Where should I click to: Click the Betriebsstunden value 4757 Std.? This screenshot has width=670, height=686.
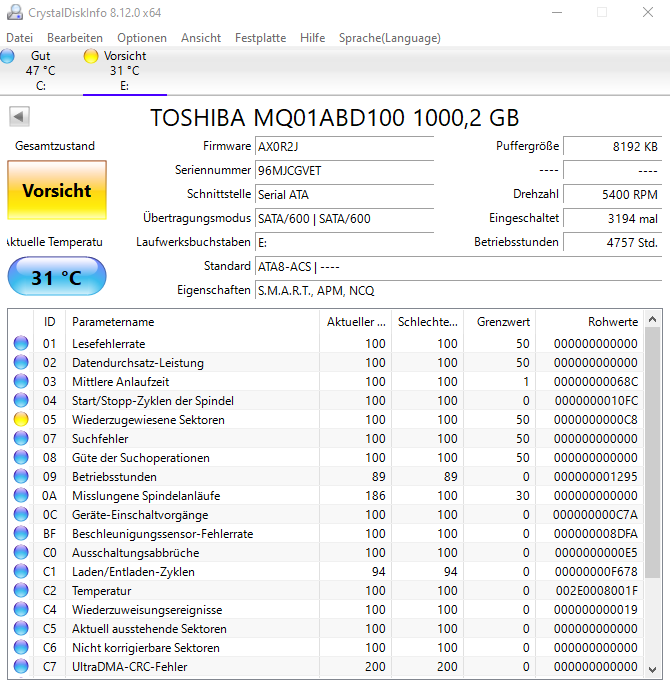click(612, 242)
